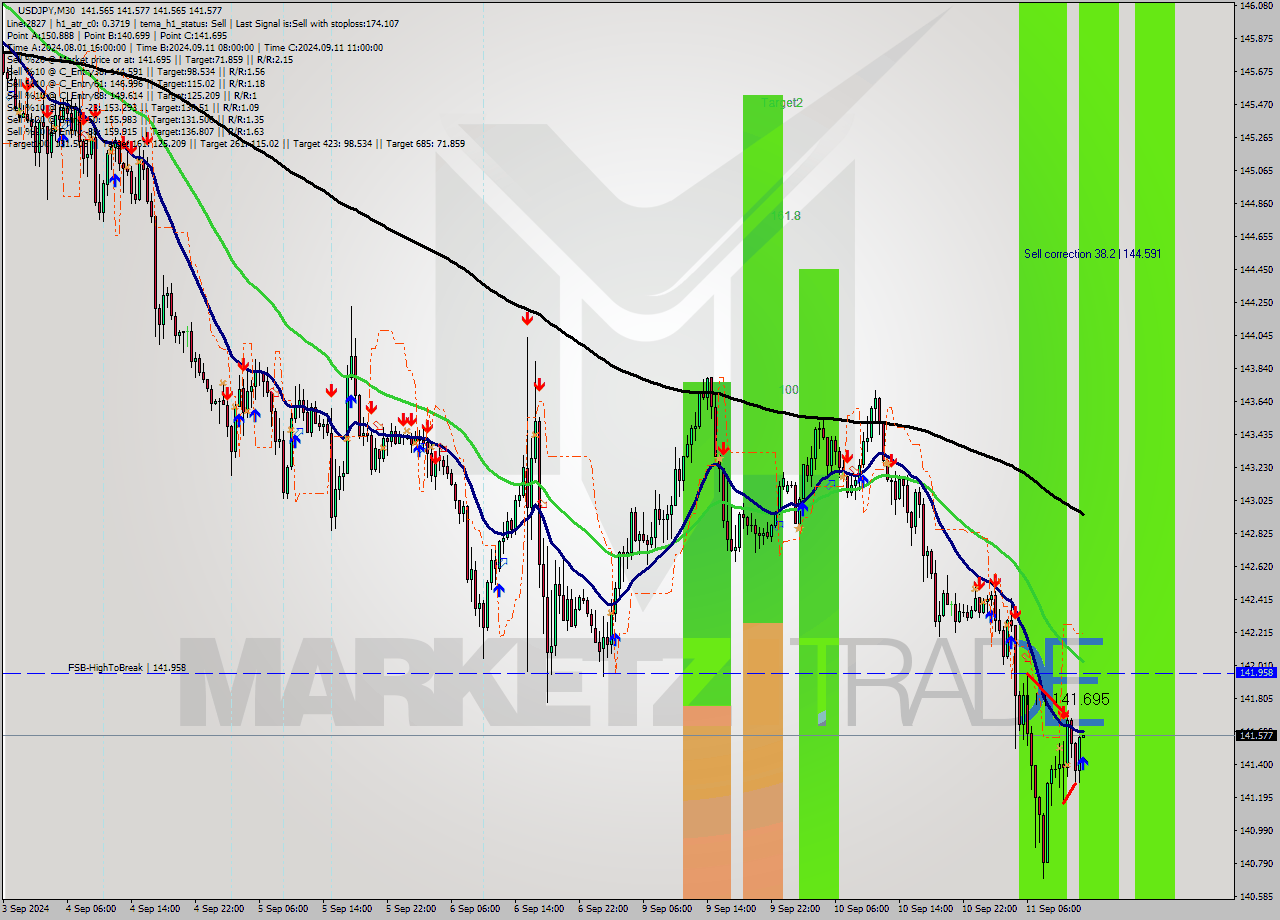The width and height of the screenshot is (1280, 920).
Task: Click the red sell arrow at the 9 Sep 14:00 peak
Action: 722,449
